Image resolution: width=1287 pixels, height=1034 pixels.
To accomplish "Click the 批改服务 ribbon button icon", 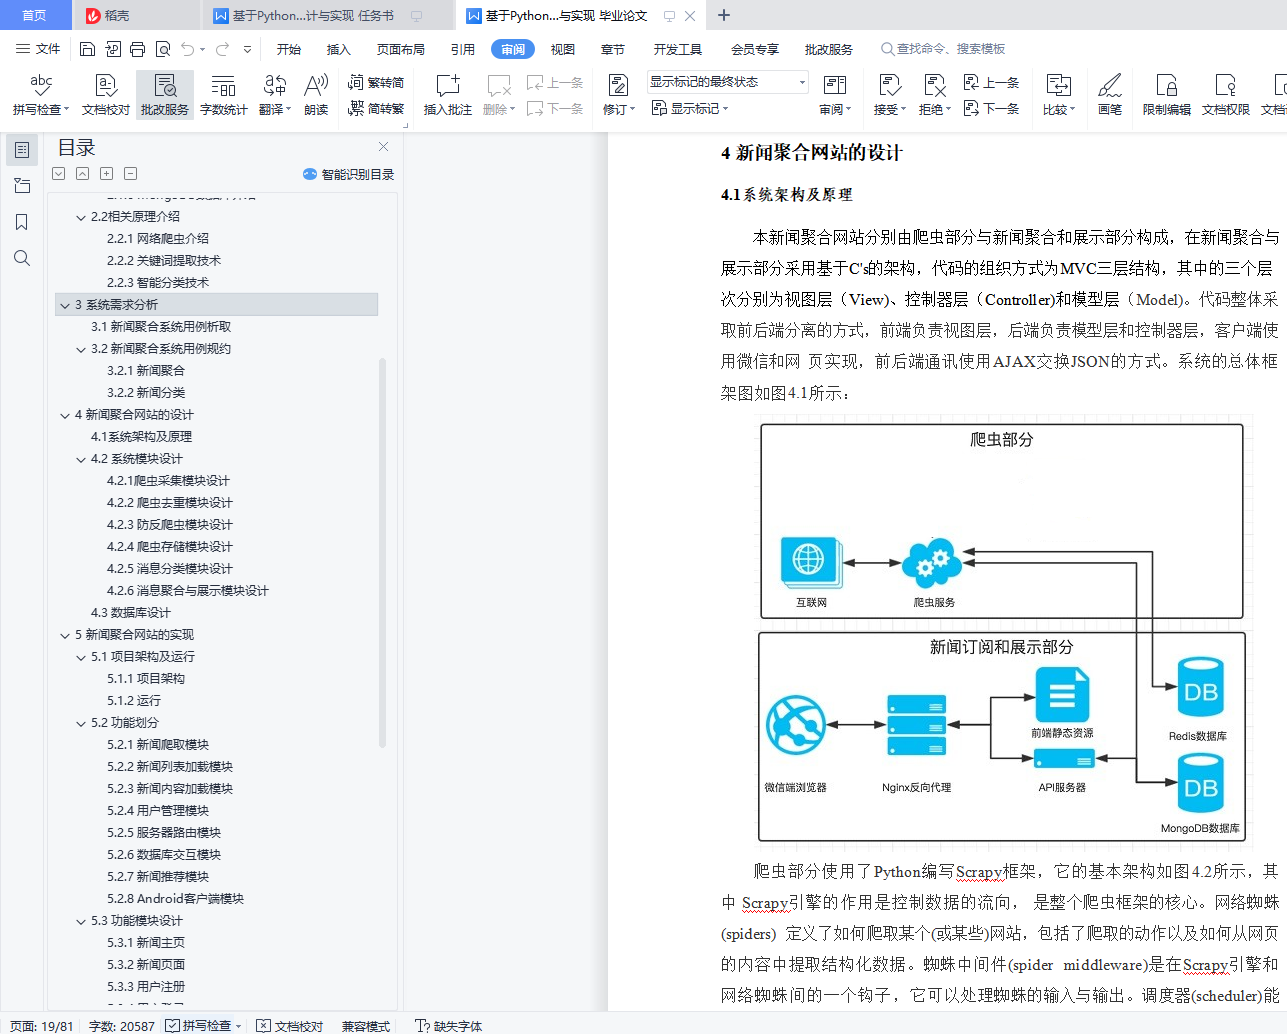I will 165,86.
